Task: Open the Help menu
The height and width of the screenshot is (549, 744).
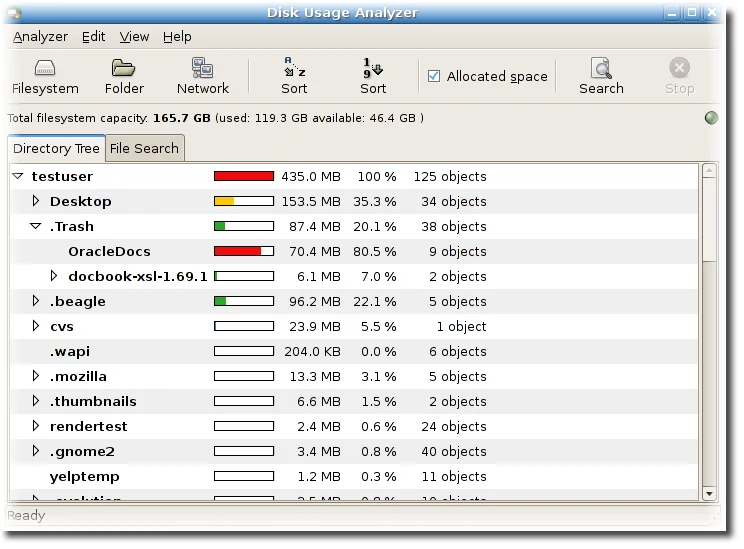Action: (177, 37)
